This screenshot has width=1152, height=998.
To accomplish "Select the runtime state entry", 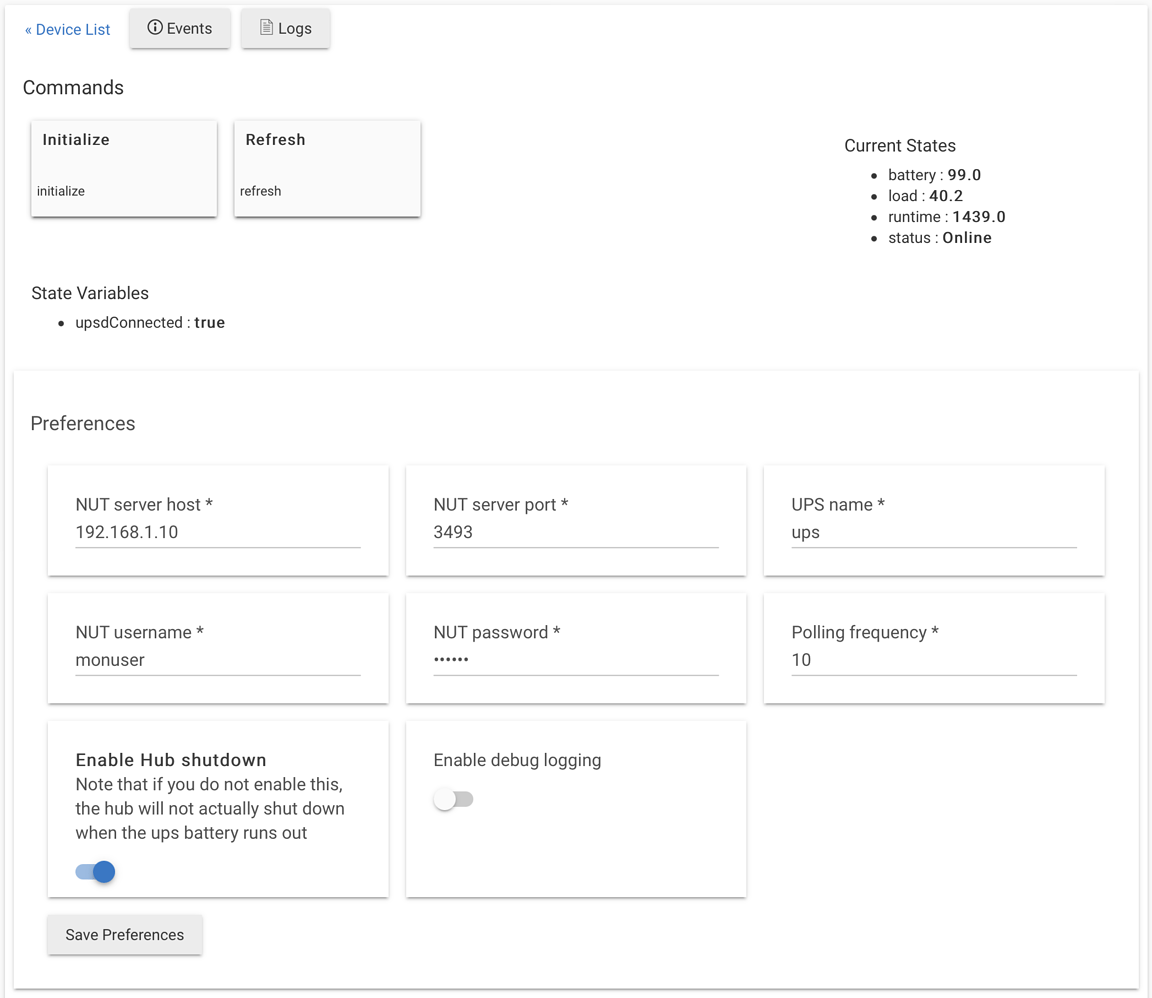I will coord(946,217).
